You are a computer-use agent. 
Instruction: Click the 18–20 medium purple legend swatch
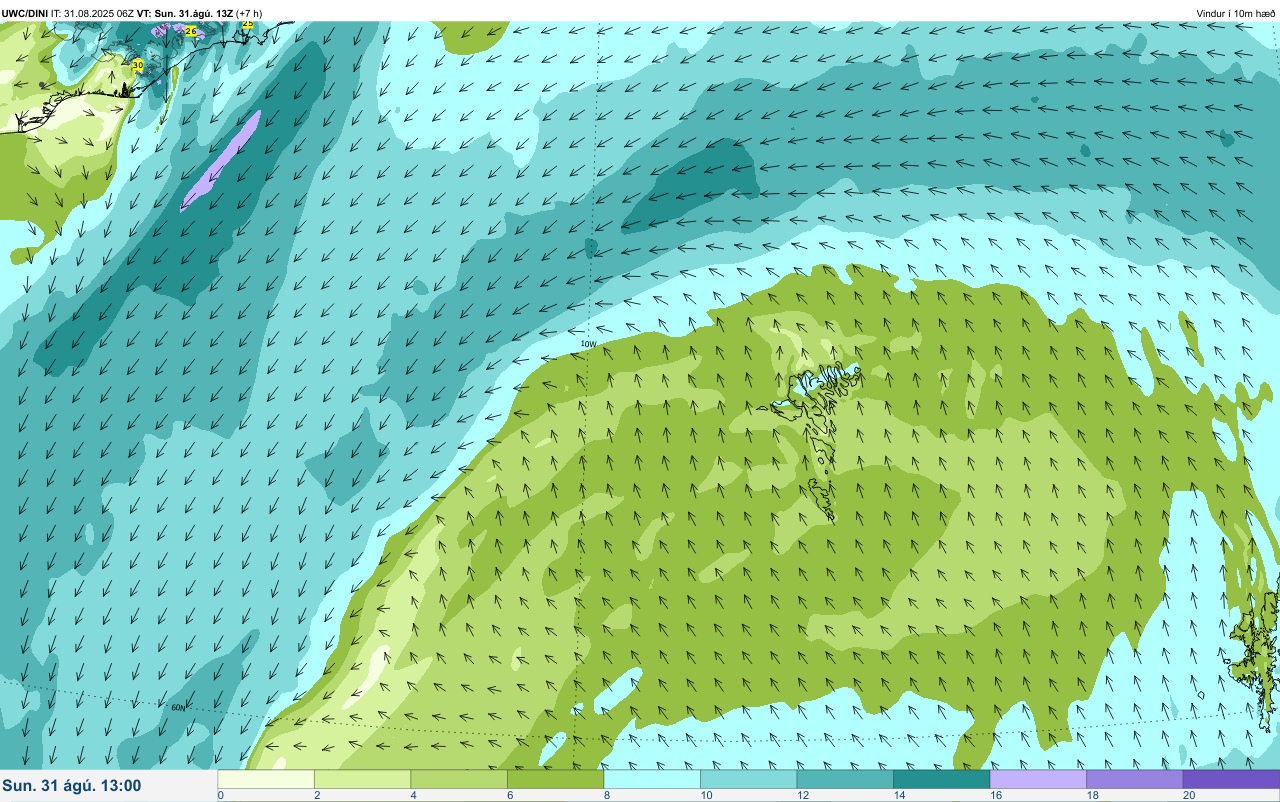click(x=1134, y=779)
